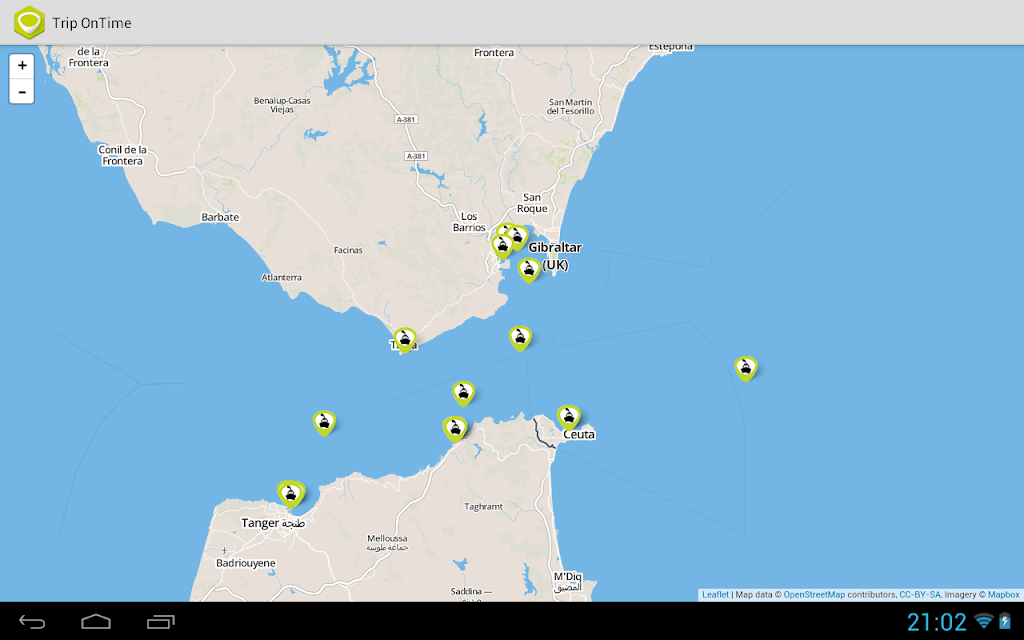Select ferry marker beside Gibraltar (UK) label

click(x=529, y=270)
